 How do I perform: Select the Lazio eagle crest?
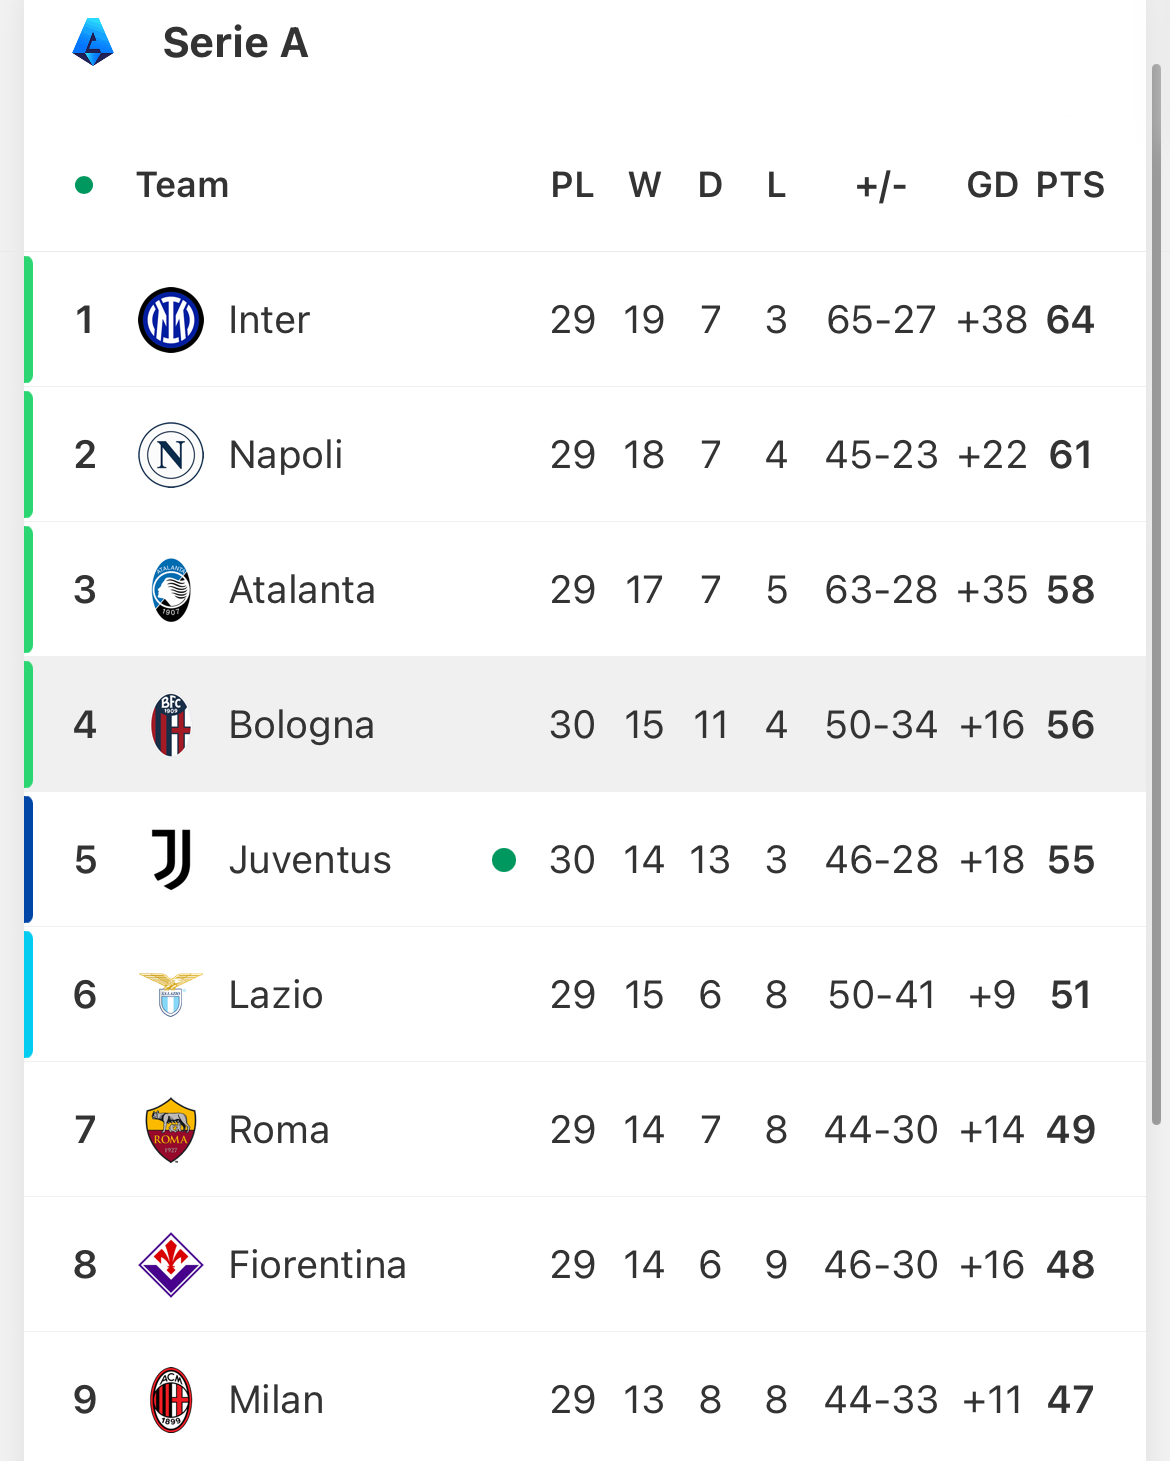pyautogui.click(x=171, y=995)
